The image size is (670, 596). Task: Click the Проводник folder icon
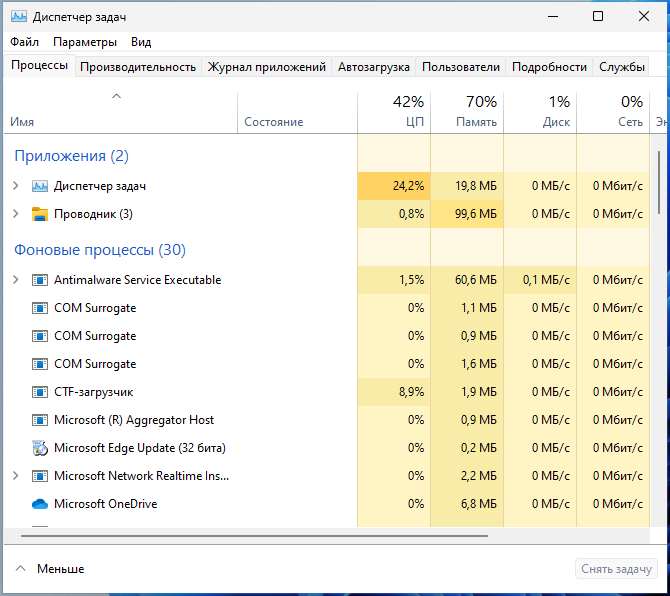tap(40, 214)
